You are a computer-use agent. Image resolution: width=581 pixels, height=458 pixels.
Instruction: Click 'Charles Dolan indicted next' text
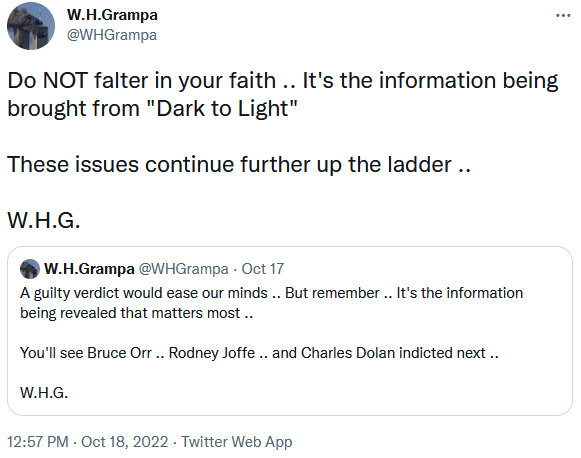pyautogui.click(x=393, y=353)
